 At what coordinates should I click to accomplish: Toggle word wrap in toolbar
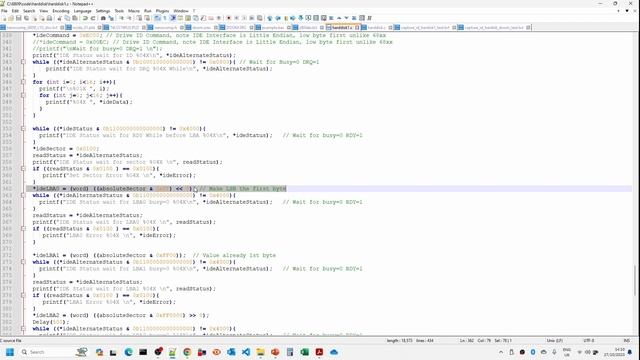click(157, 18)
